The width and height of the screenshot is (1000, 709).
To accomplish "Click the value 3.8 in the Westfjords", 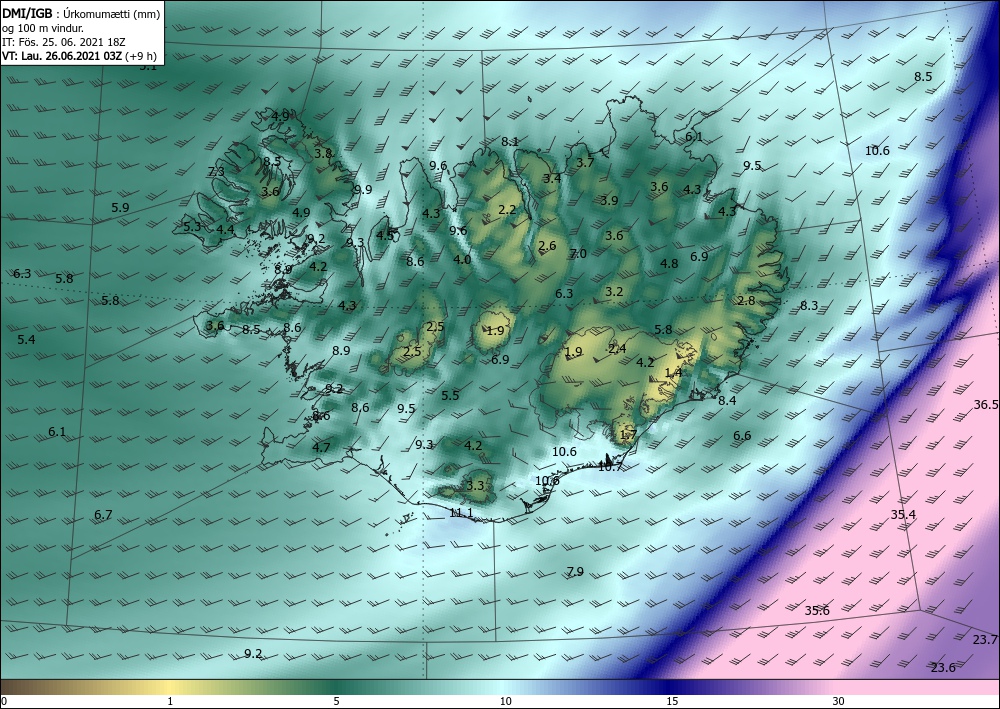I will tap(323, 153).
